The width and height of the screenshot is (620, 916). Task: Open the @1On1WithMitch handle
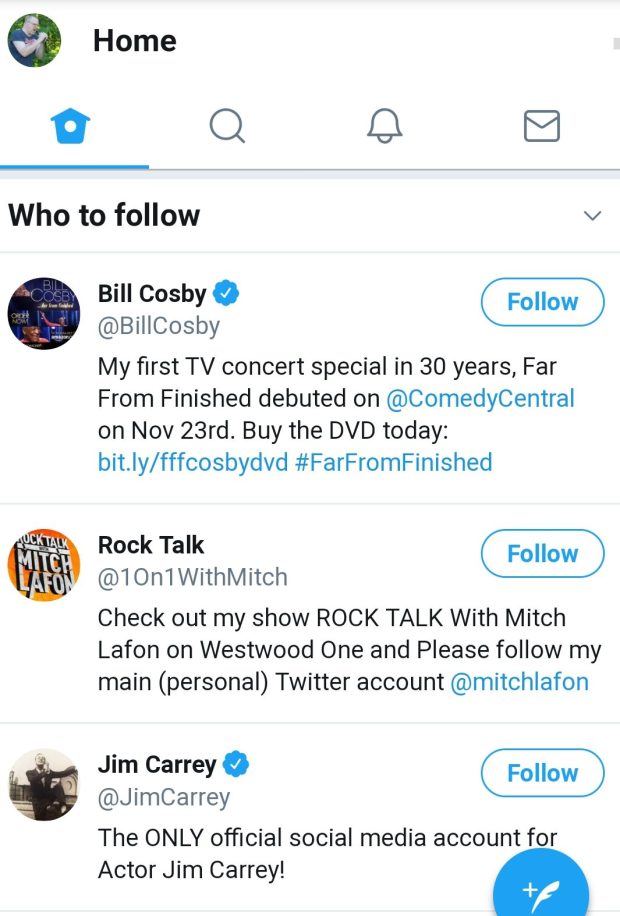[x=192, y=577]
